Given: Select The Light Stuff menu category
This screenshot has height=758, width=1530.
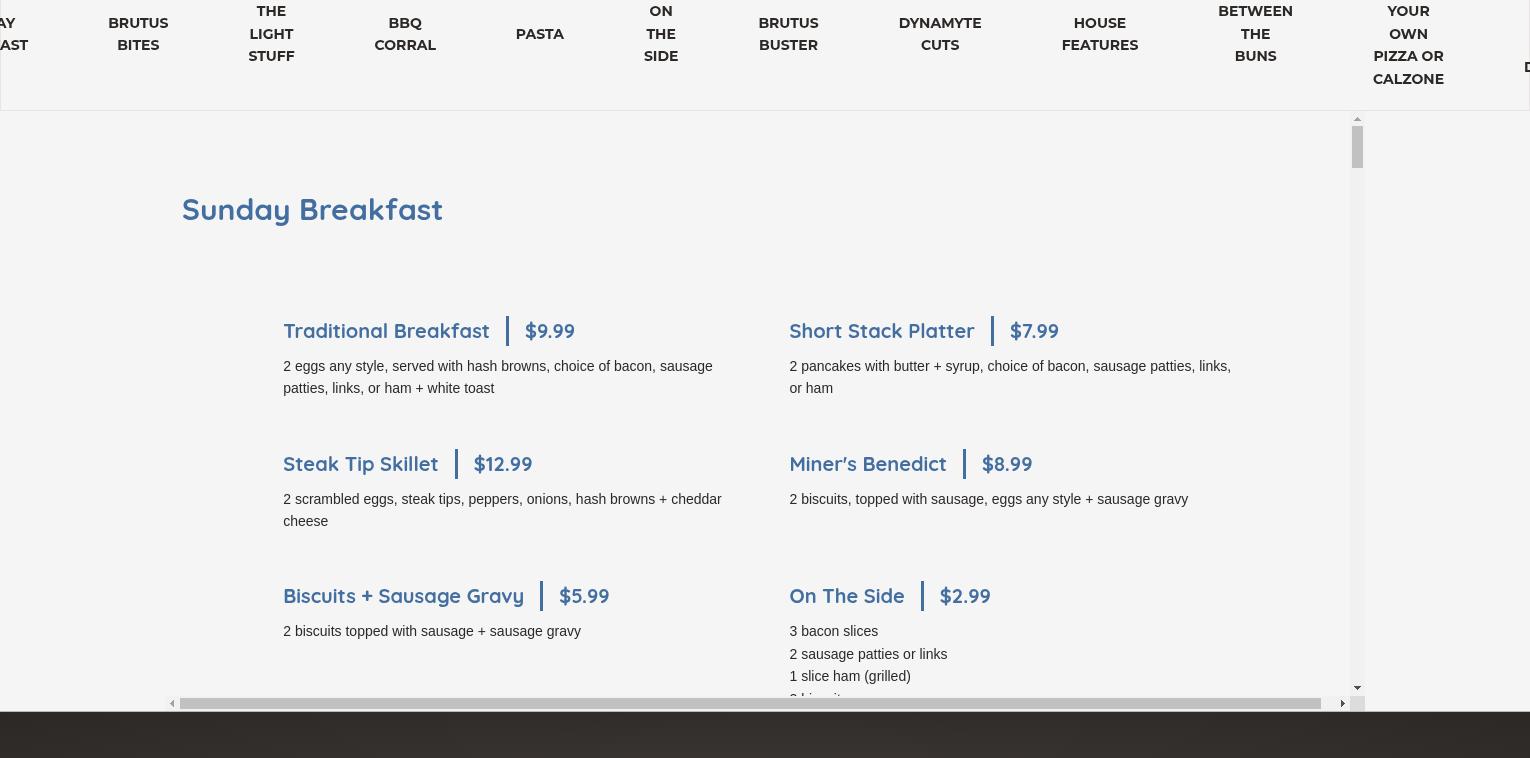Looking at the screenshot, I should (x=271, y=34).
